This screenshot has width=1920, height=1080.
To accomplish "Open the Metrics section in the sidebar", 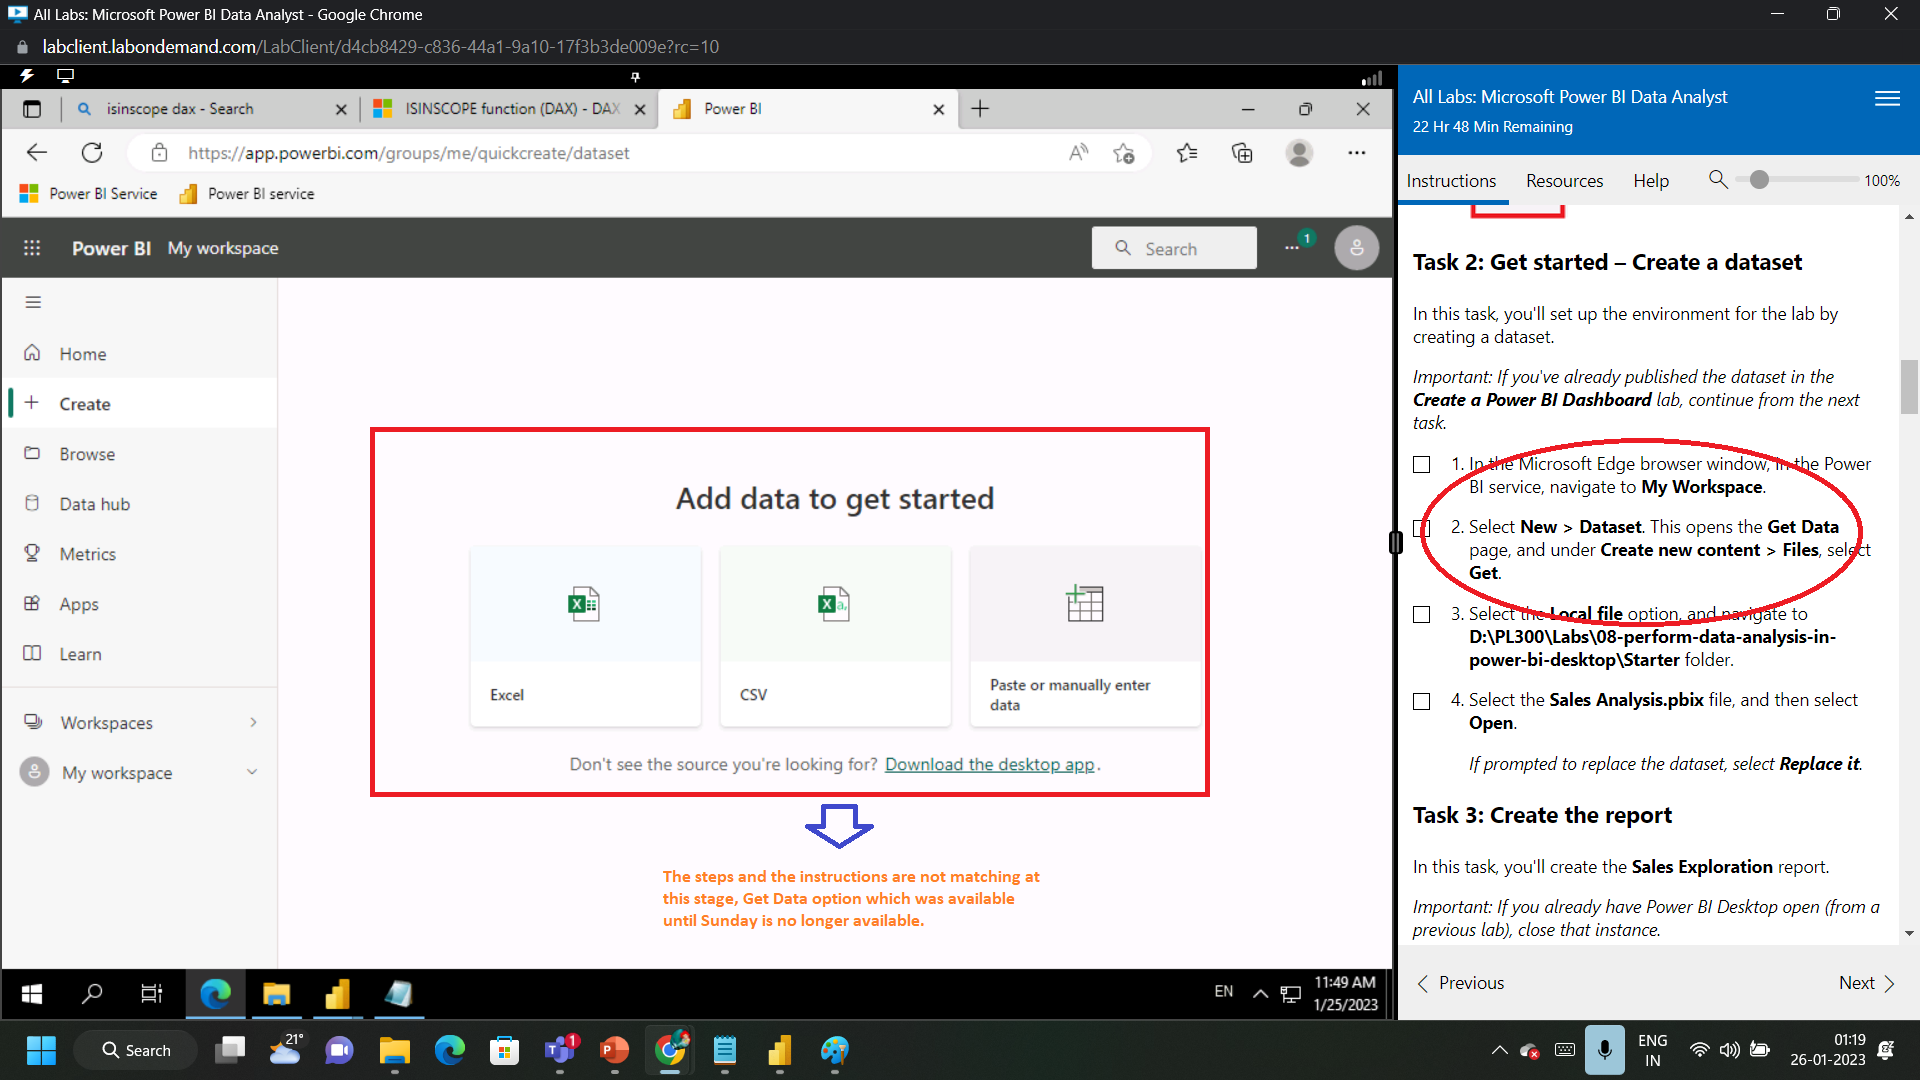I will coord(89,553).
